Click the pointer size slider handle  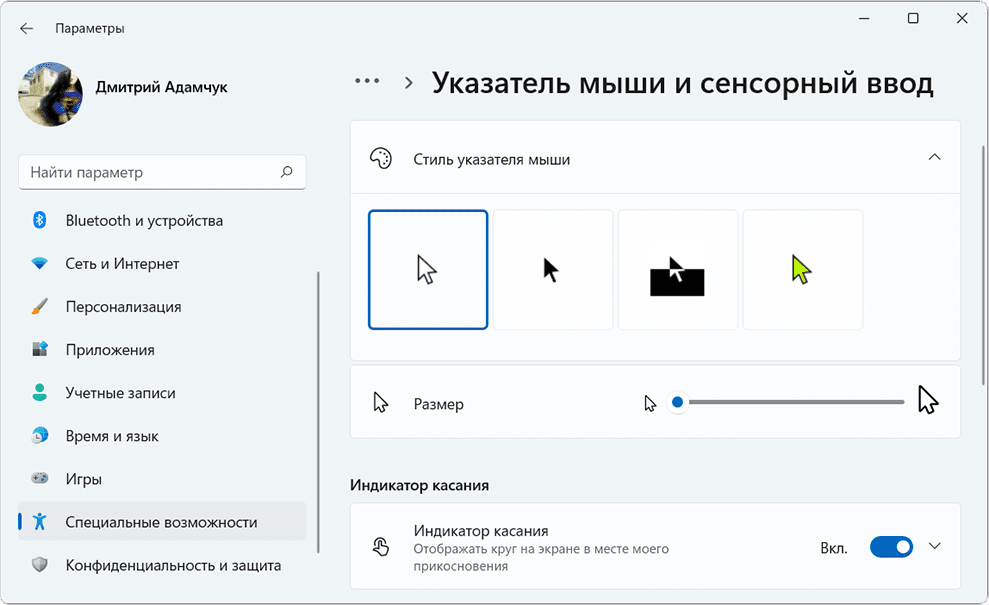[677, 402]
